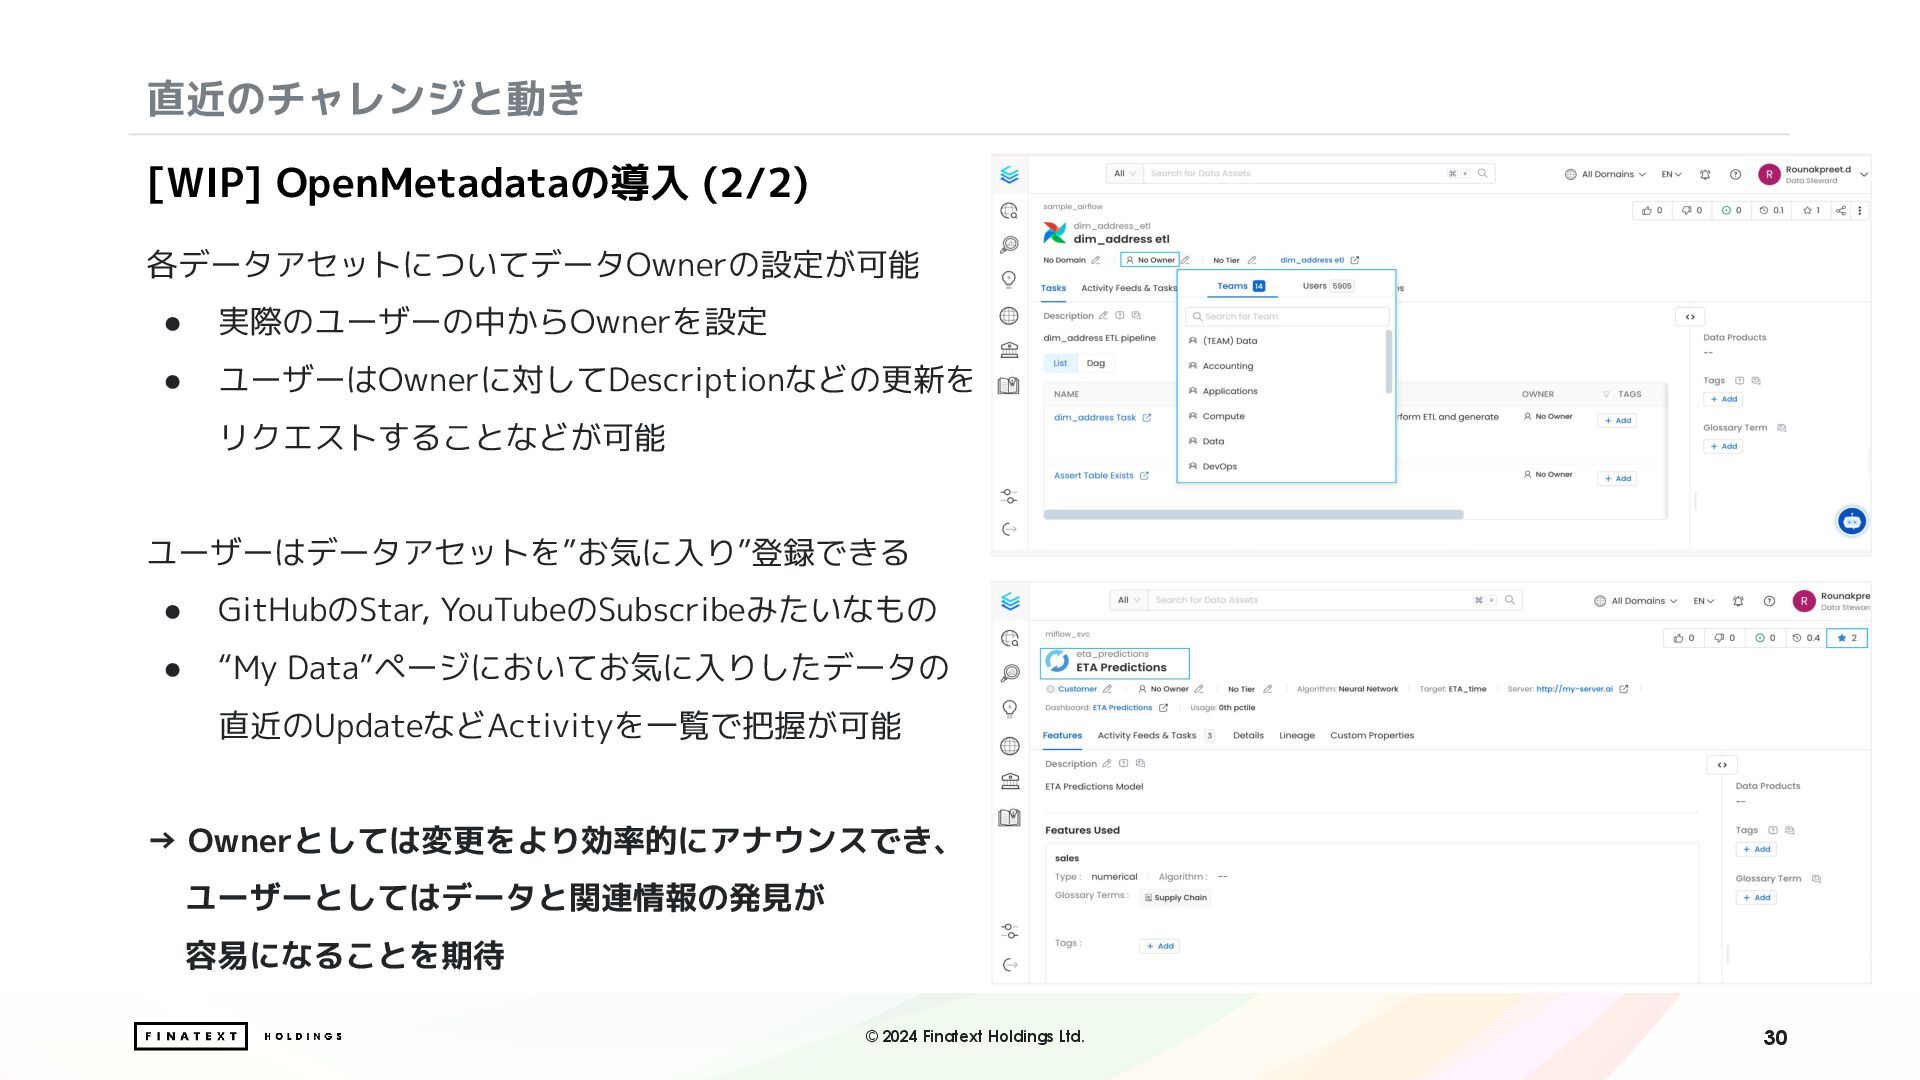Click Logout arrow icon in dim_address etl sidebar
The width and height of the screenshot is (1920, 1080).
tap(1009, 529)
